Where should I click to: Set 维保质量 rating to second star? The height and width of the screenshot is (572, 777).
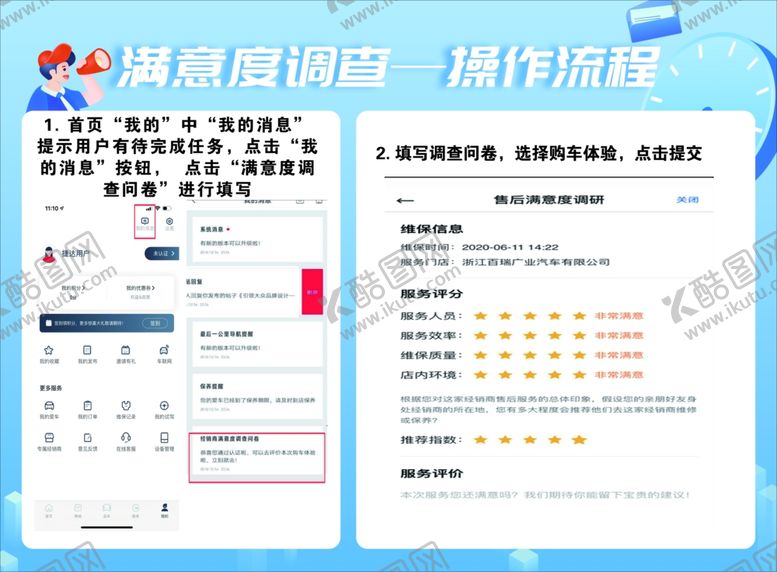tap(505, 355)
